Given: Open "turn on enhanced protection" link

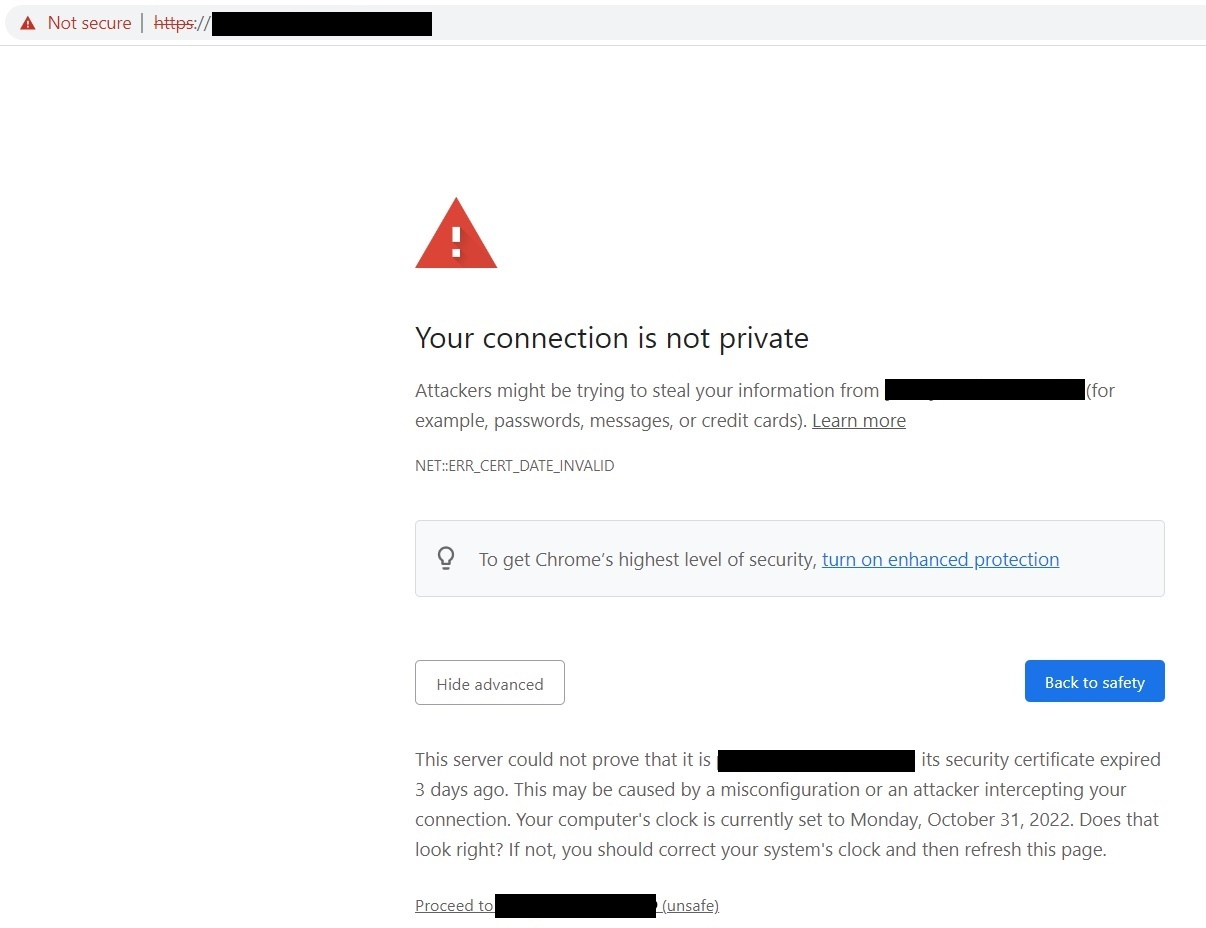Looking at the screenshot, I should tap(940, 560).
